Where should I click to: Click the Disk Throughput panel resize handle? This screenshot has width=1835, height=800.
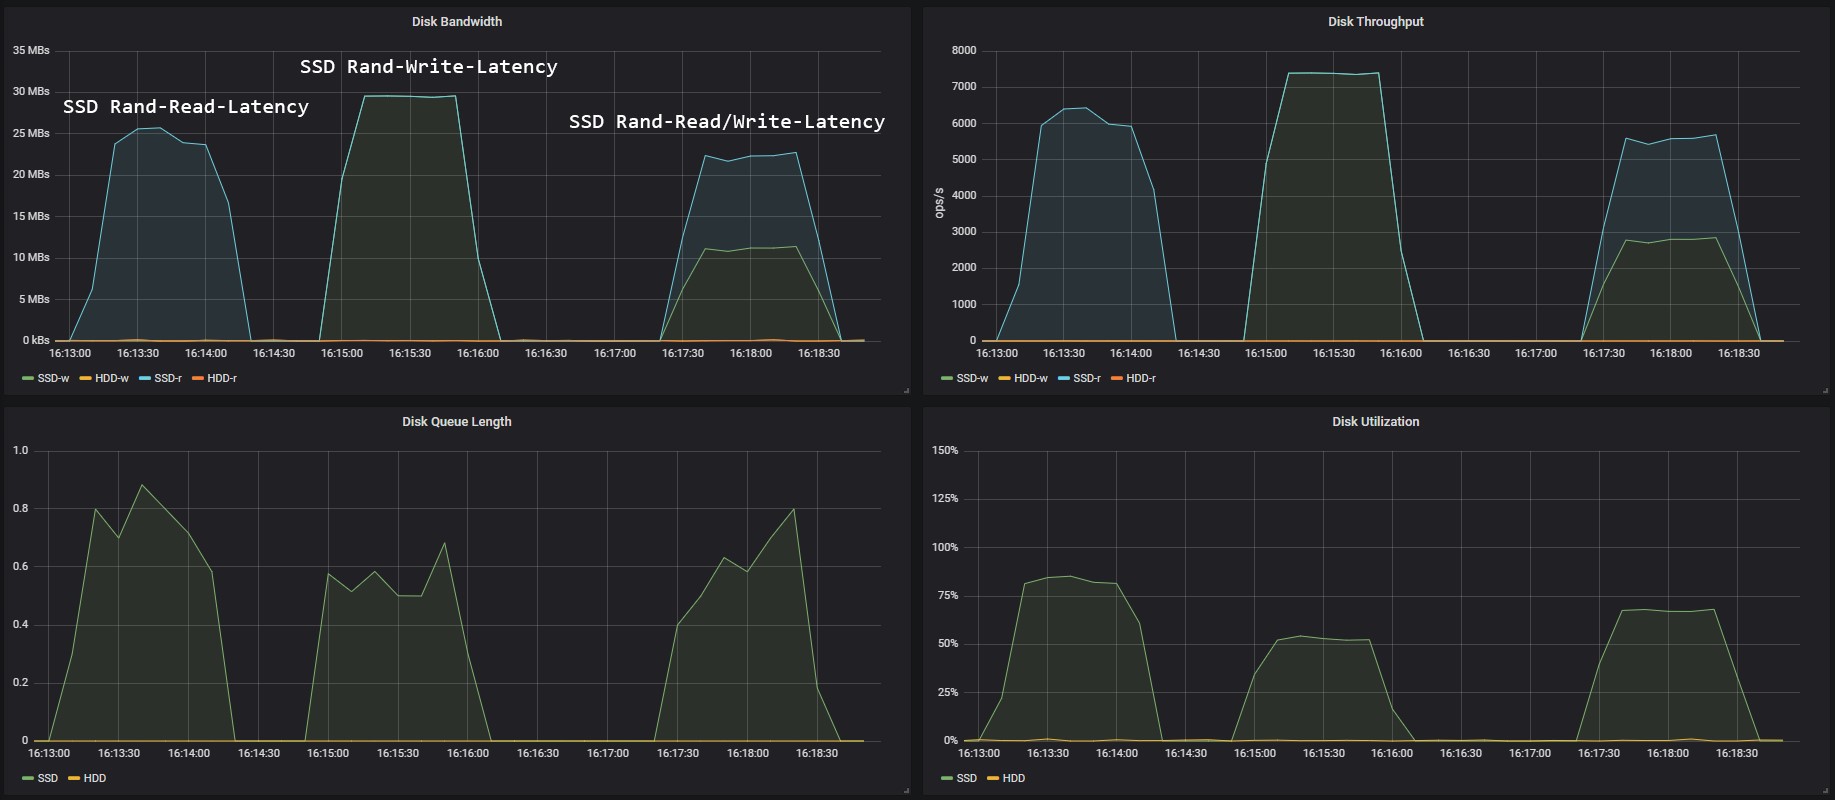click(1825, 390)
